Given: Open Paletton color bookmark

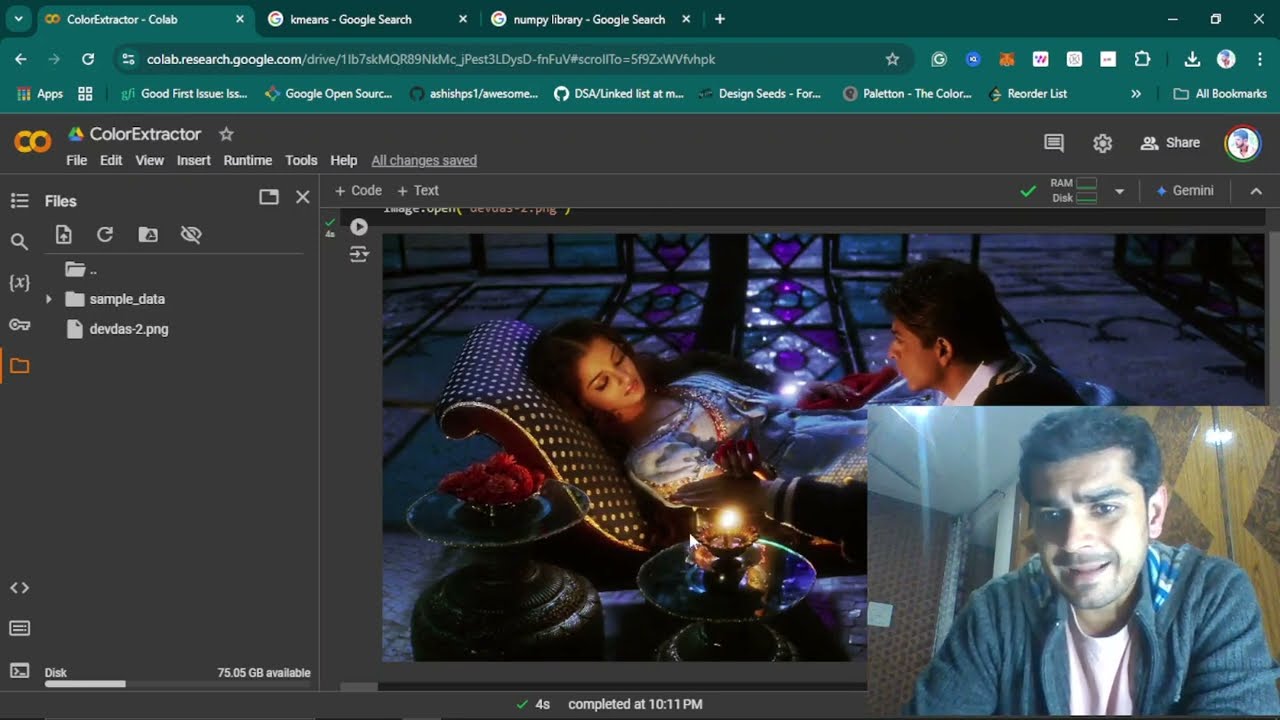Looking at the screenshot, I should click(x=907, y=93).
